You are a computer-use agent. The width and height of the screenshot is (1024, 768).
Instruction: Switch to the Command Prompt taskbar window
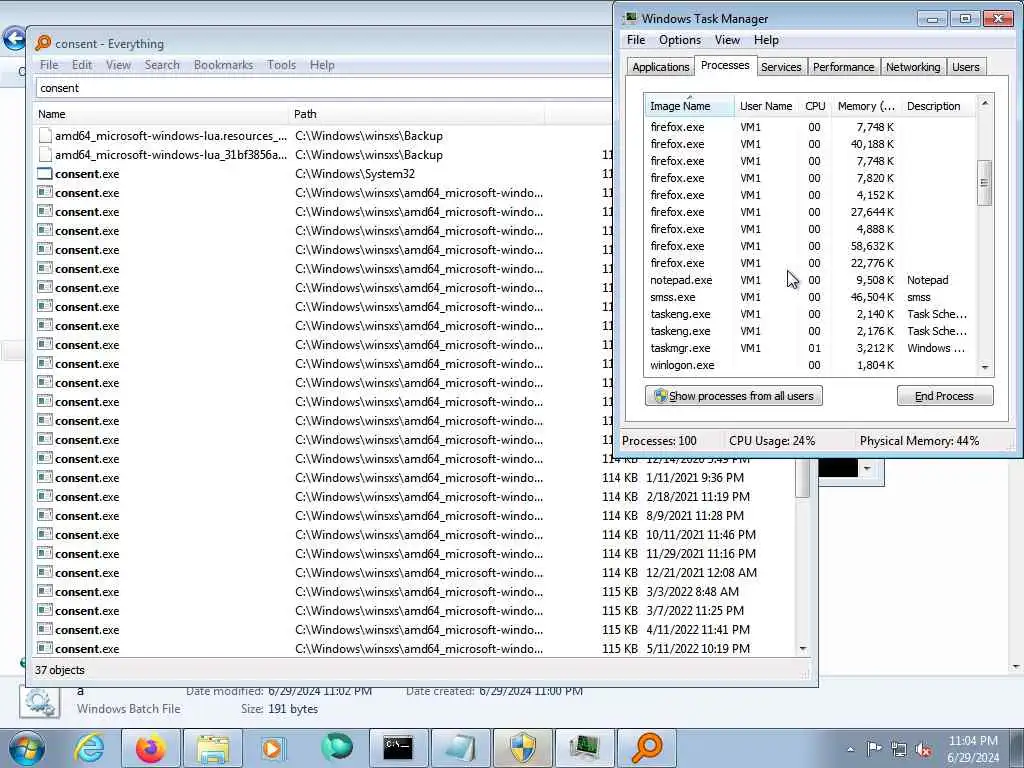point(398,748)
